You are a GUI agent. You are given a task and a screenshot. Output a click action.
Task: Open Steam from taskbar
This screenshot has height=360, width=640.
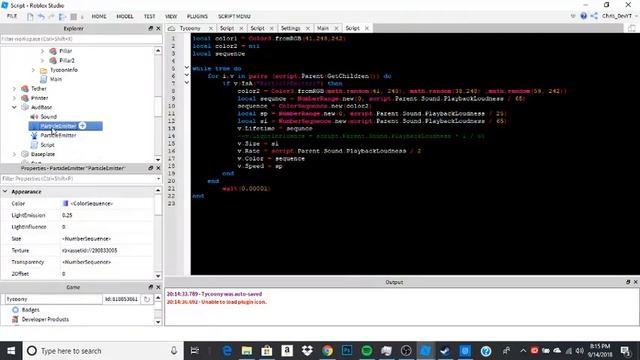445,351
